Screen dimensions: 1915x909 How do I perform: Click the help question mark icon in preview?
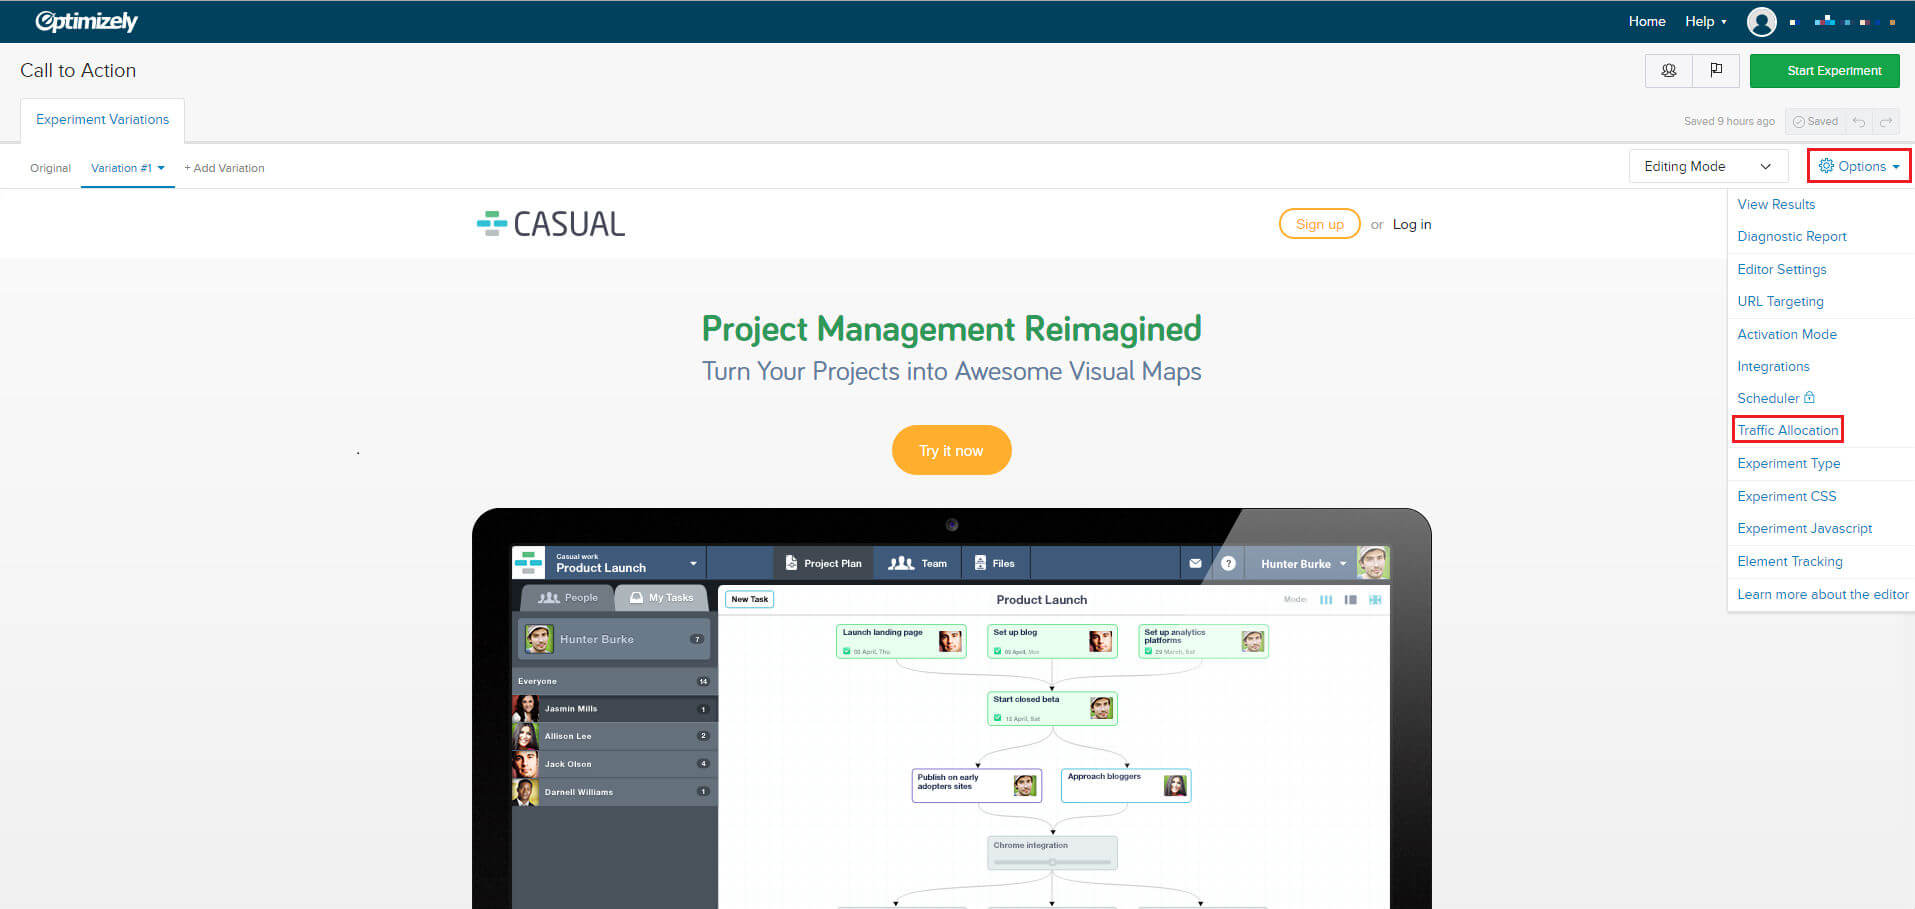[1228, 563]
